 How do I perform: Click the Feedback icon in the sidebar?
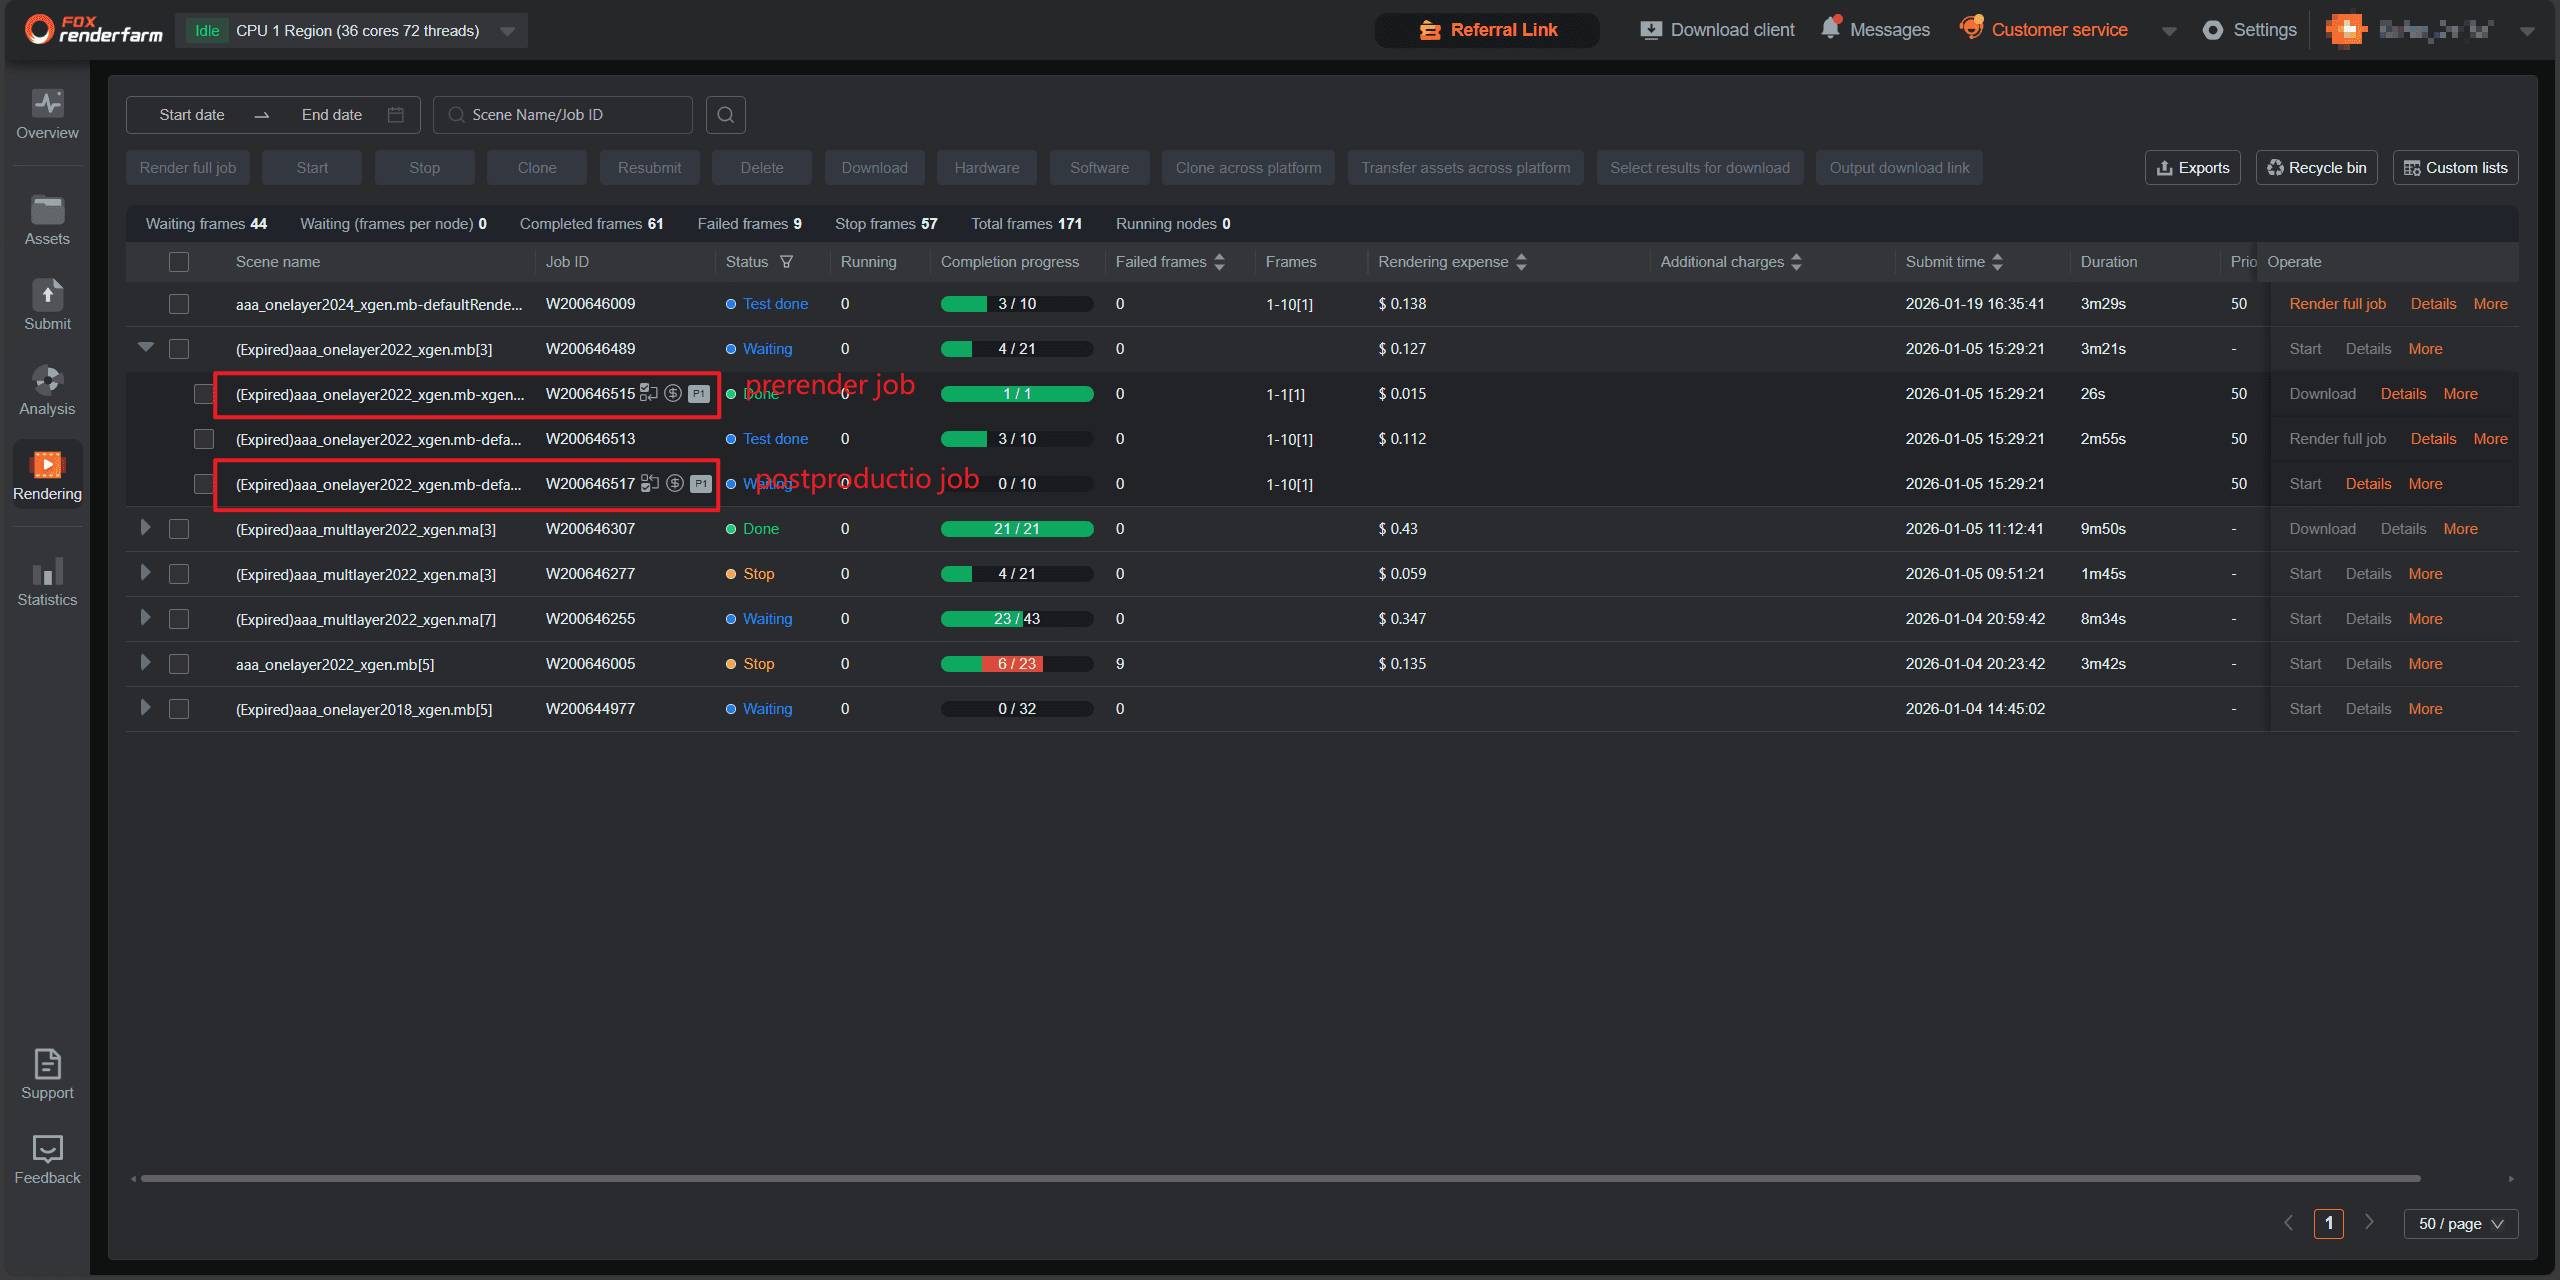tap(47, 1150)
